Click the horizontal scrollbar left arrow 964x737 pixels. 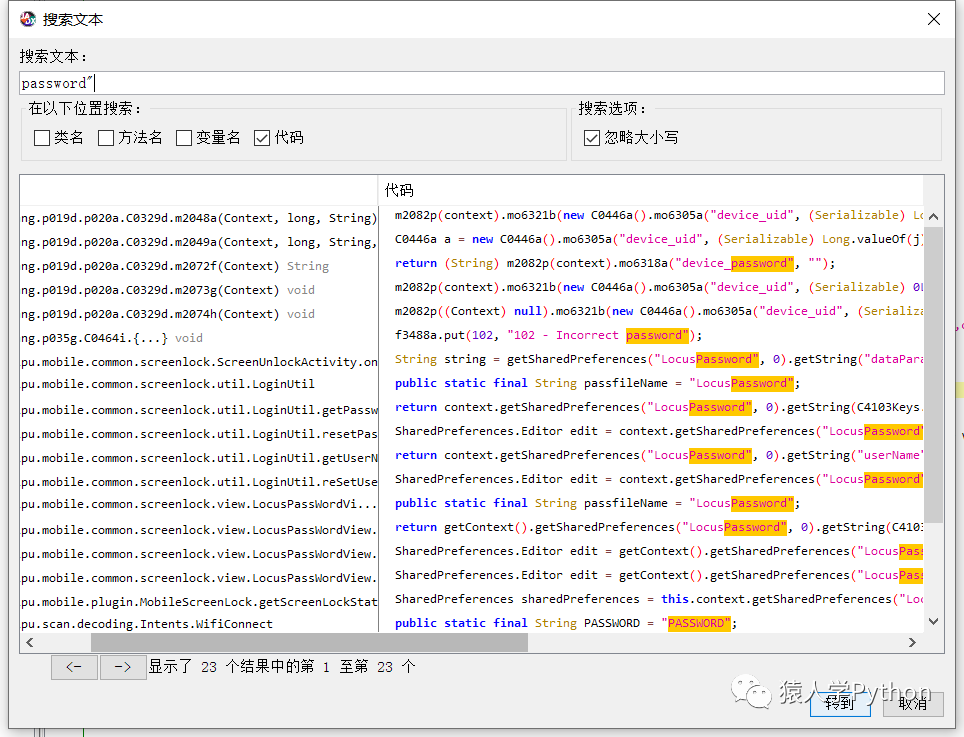point(30,642)
